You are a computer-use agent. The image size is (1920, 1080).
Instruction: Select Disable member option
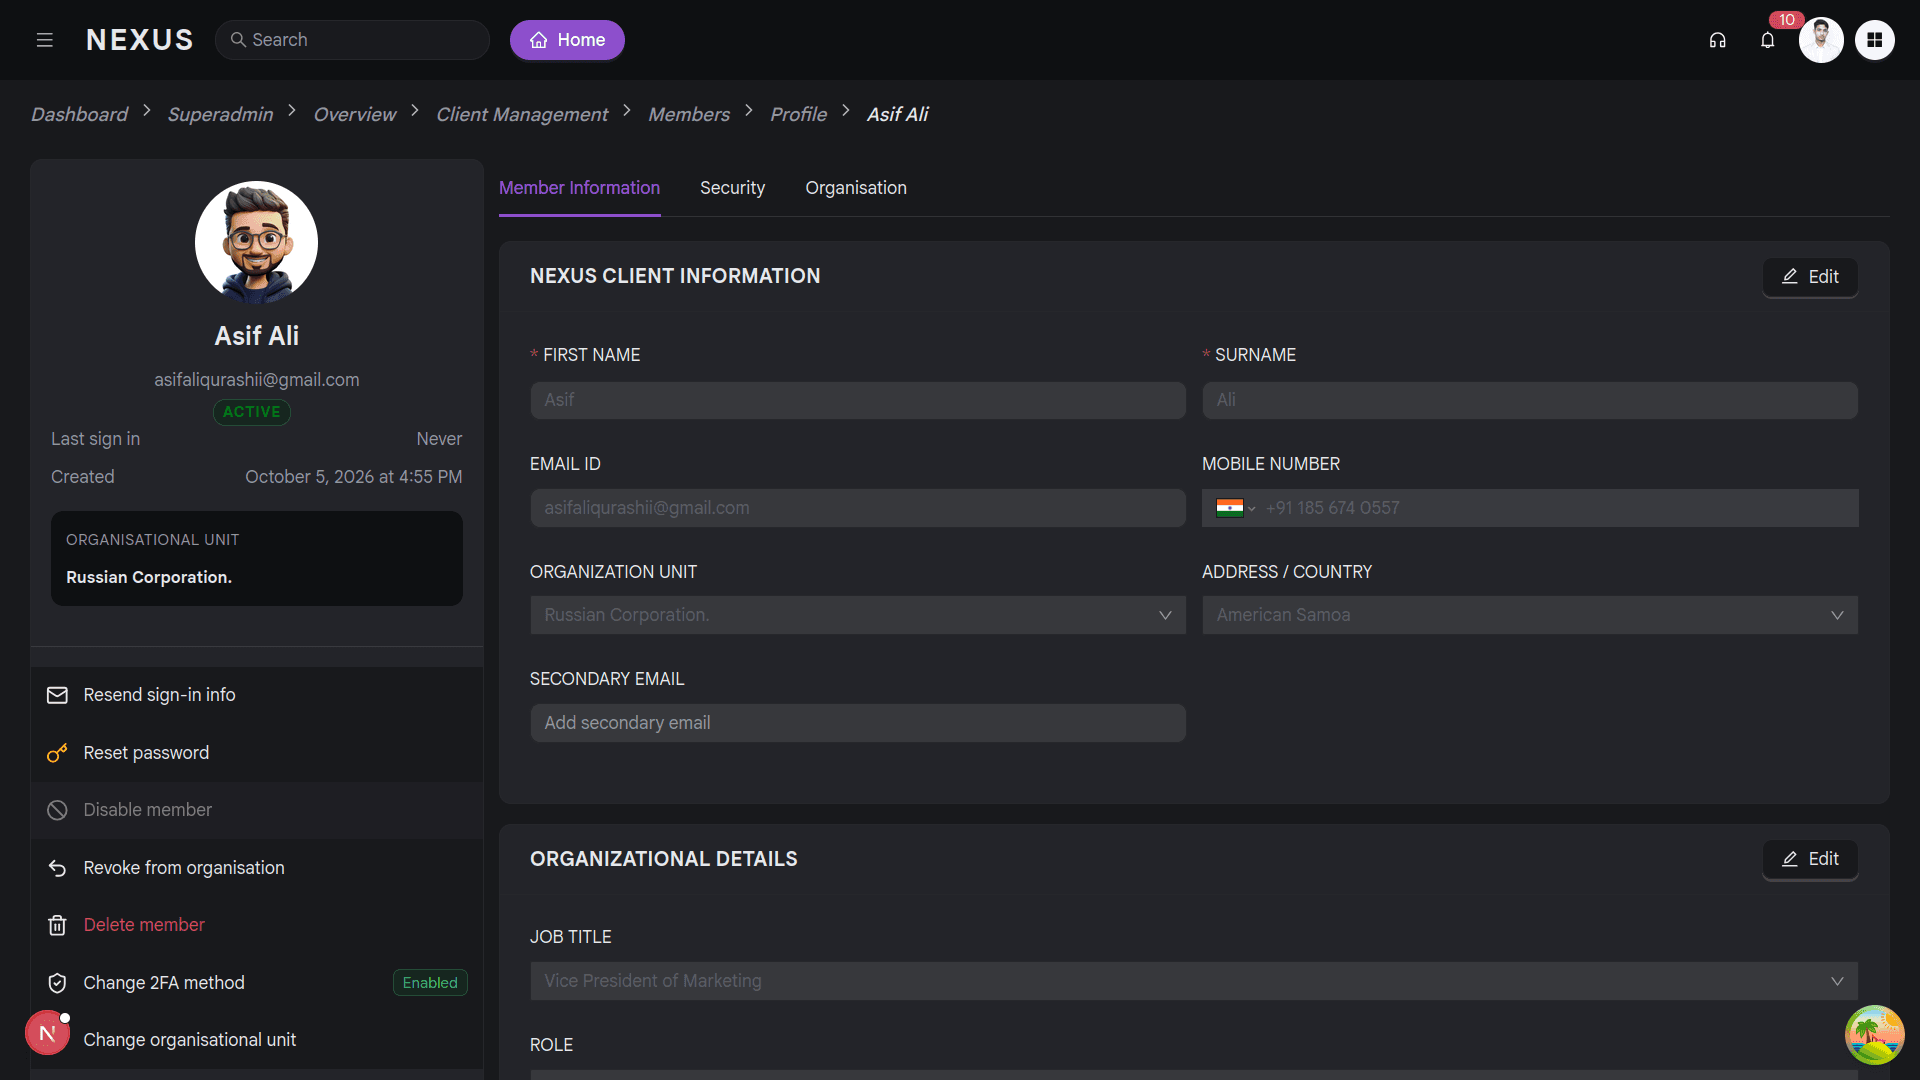257,810
